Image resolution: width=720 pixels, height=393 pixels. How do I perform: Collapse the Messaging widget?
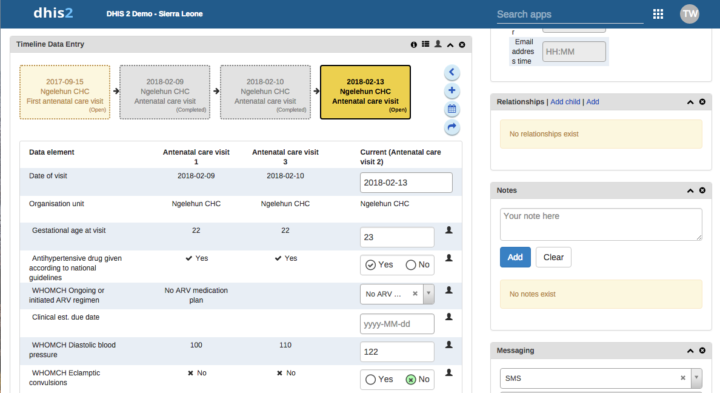(x=690, y=351)
